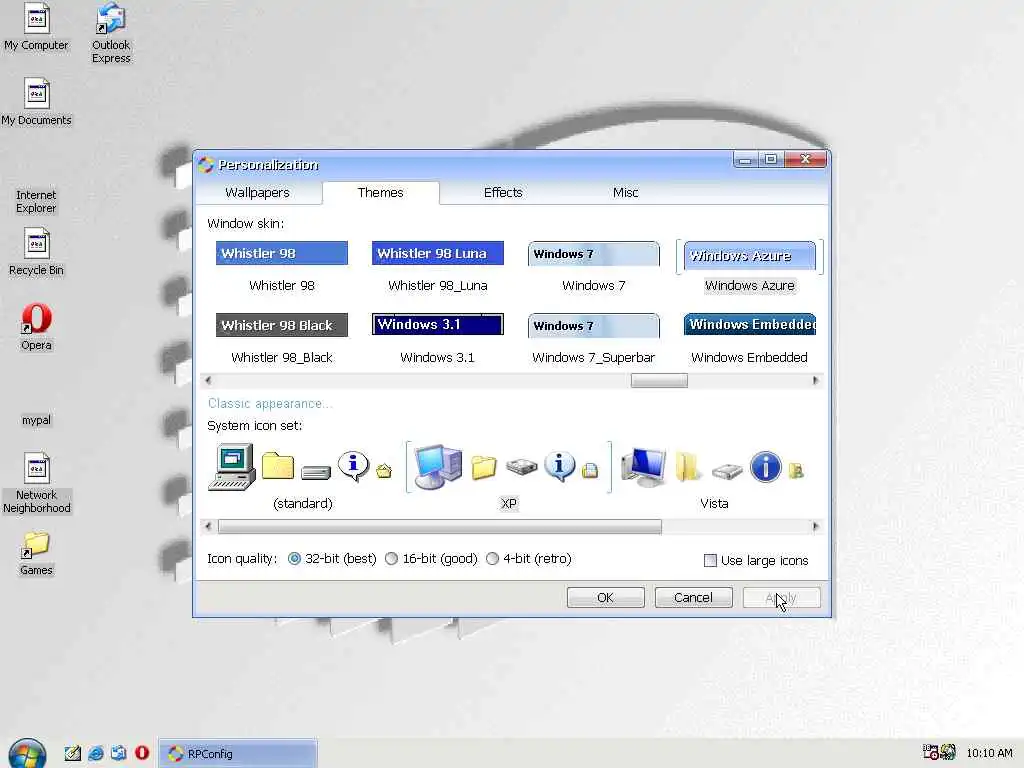Open My Documents desktop icon

tap(36, 101)
